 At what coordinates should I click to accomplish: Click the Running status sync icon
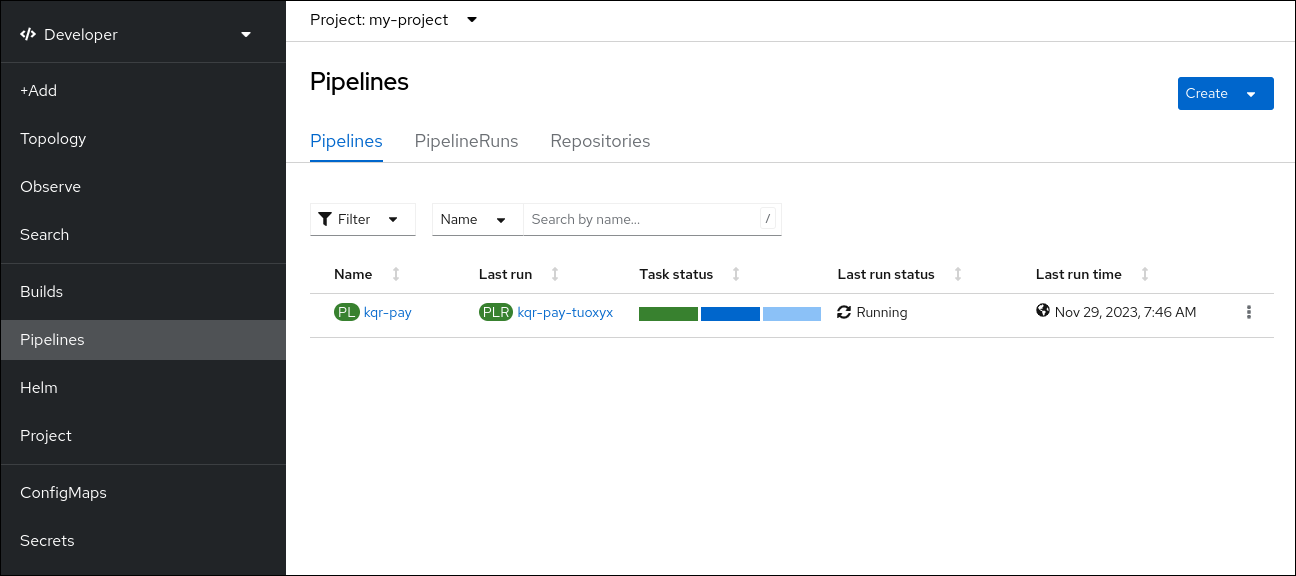[844, 312]
